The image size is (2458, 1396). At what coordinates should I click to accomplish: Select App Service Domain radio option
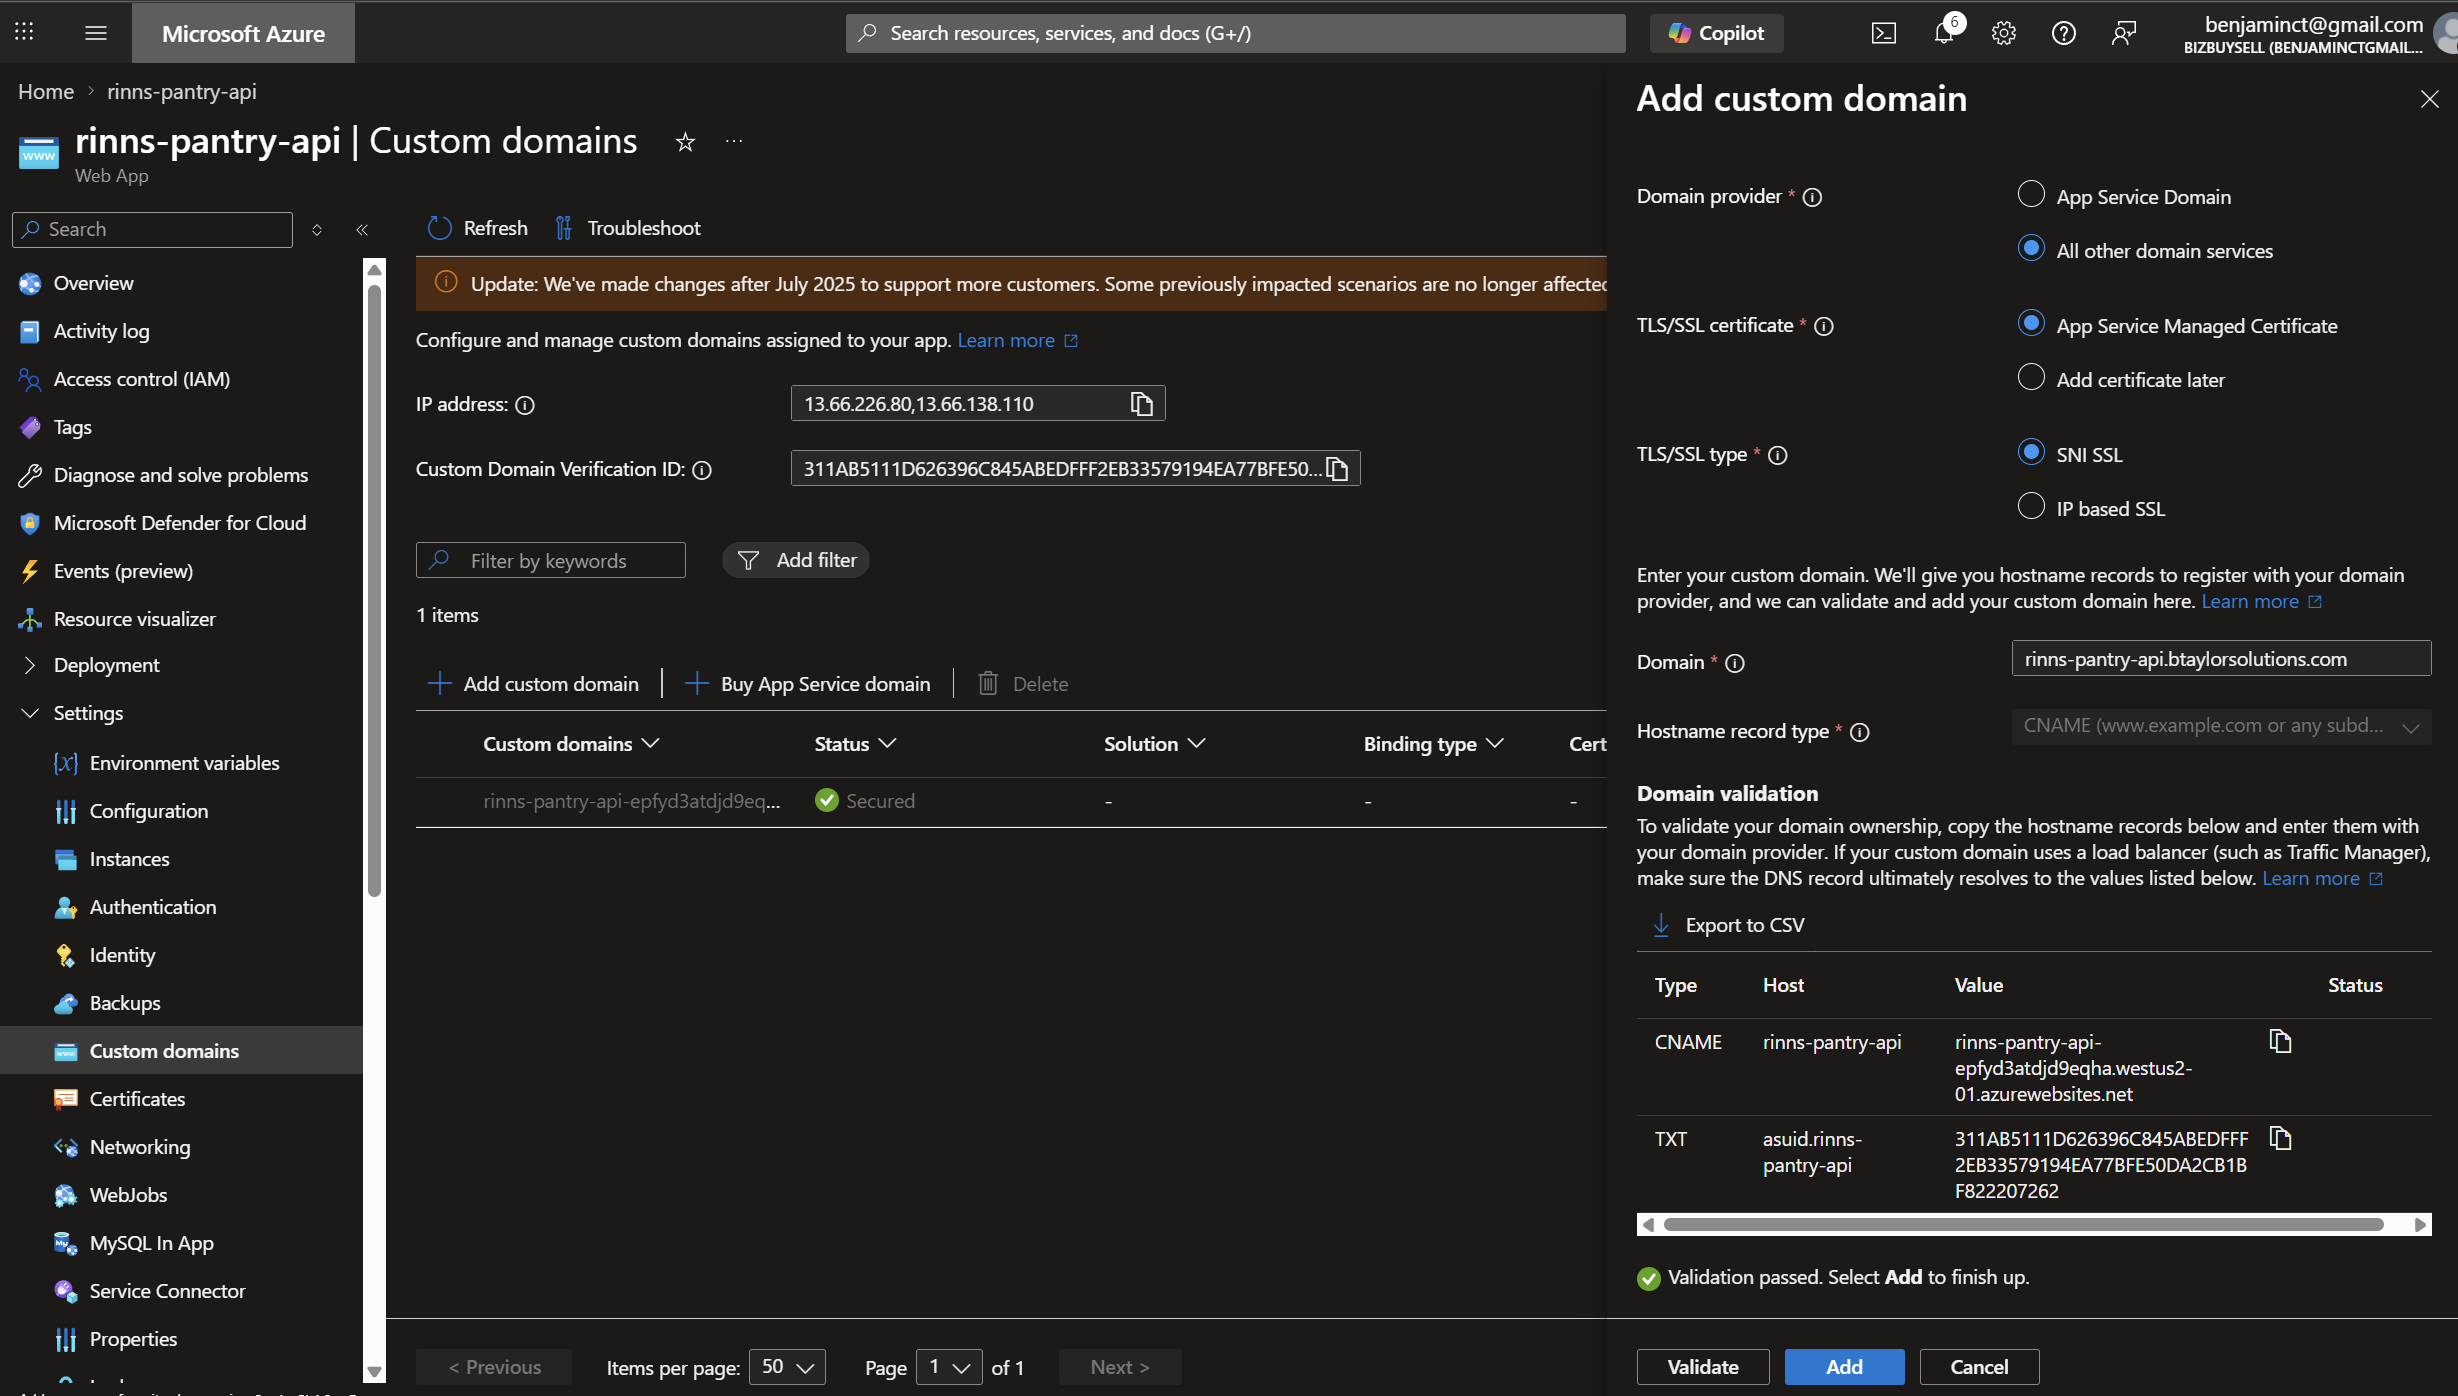[2030, 195]
